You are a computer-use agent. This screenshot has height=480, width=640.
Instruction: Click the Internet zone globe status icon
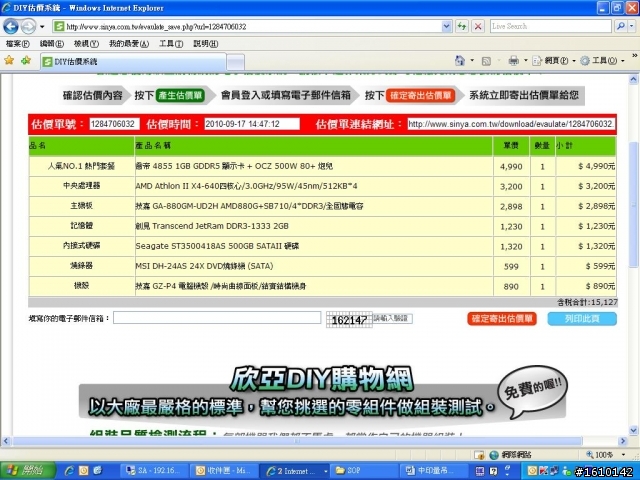(494, 455)
